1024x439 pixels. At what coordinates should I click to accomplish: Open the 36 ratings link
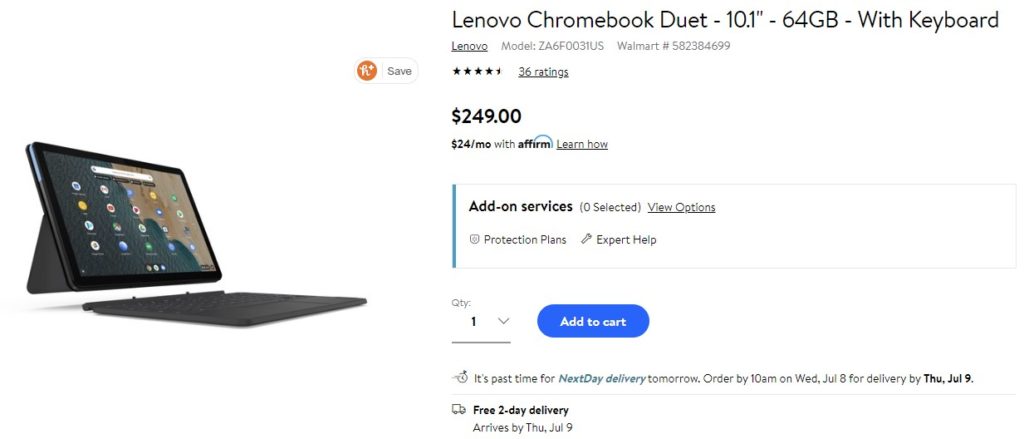[543, 72]
